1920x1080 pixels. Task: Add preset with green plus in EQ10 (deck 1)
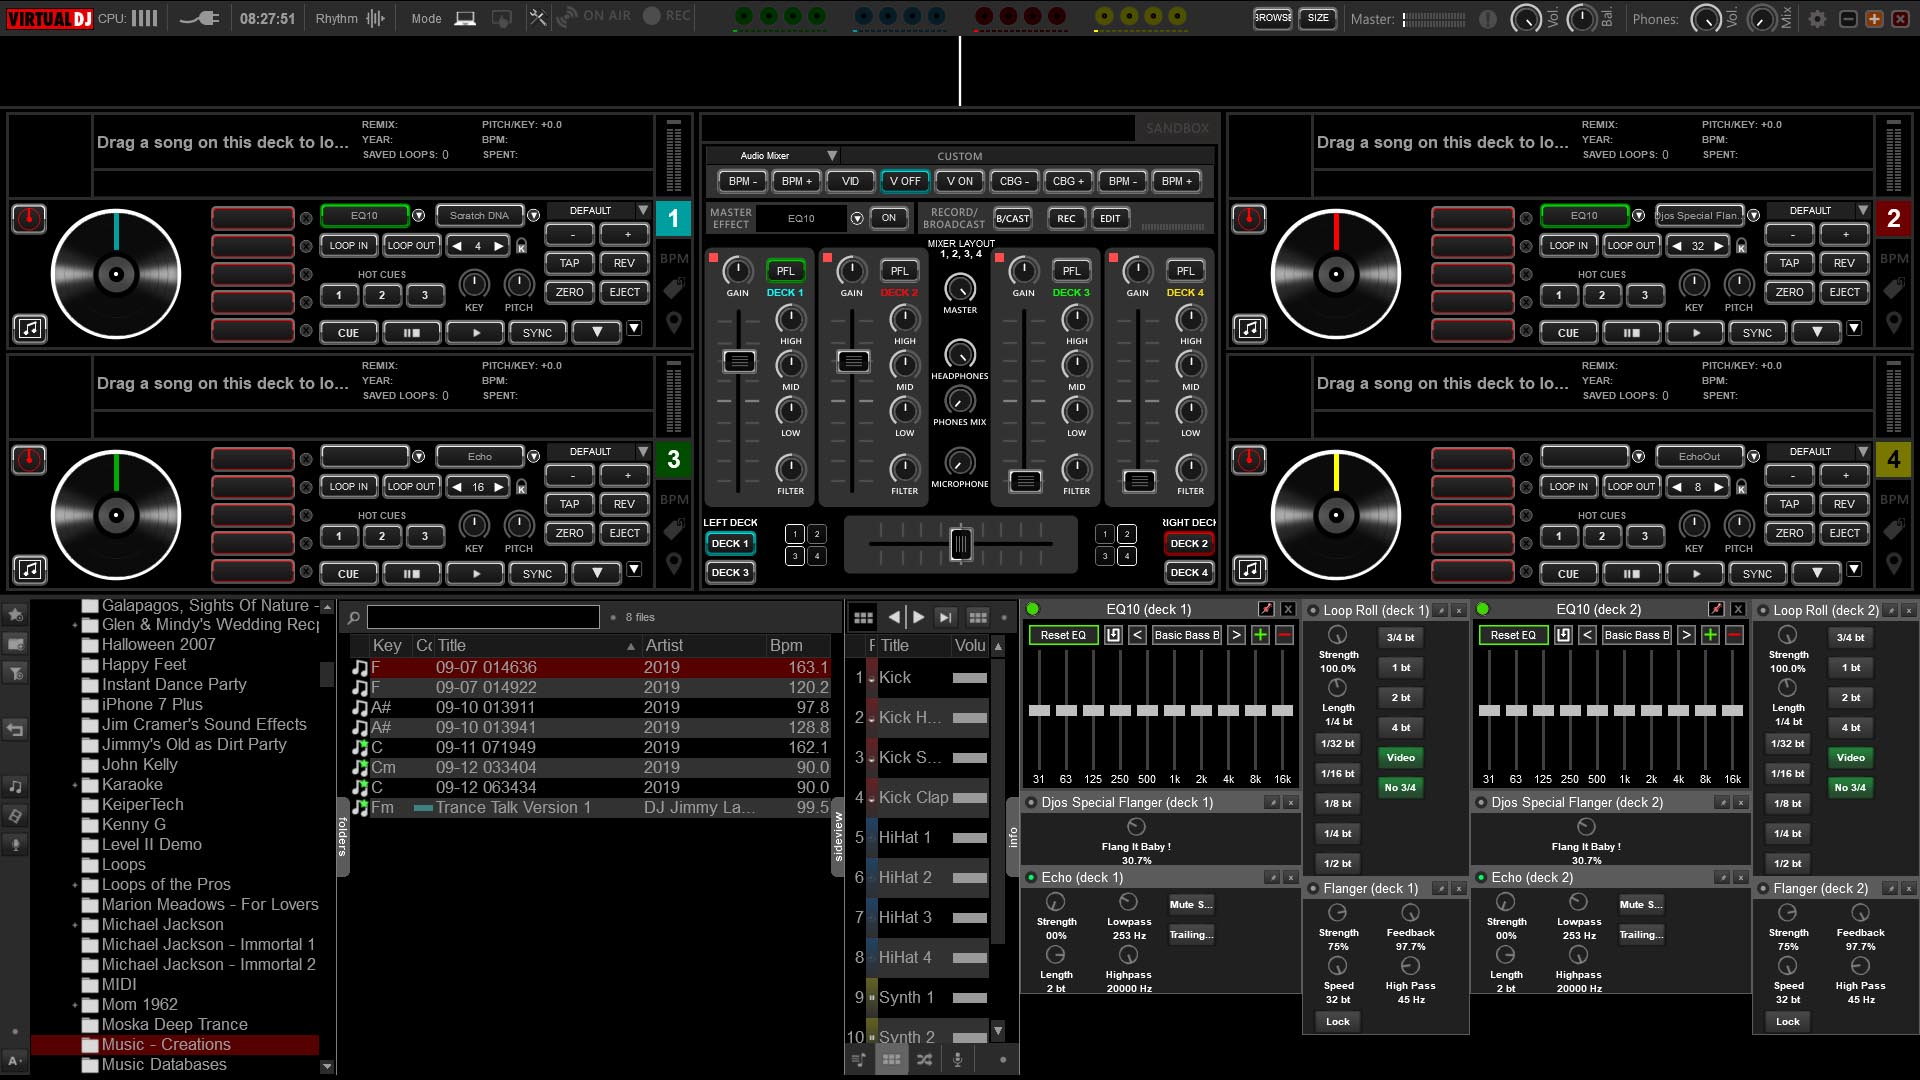coord(1260,635)
